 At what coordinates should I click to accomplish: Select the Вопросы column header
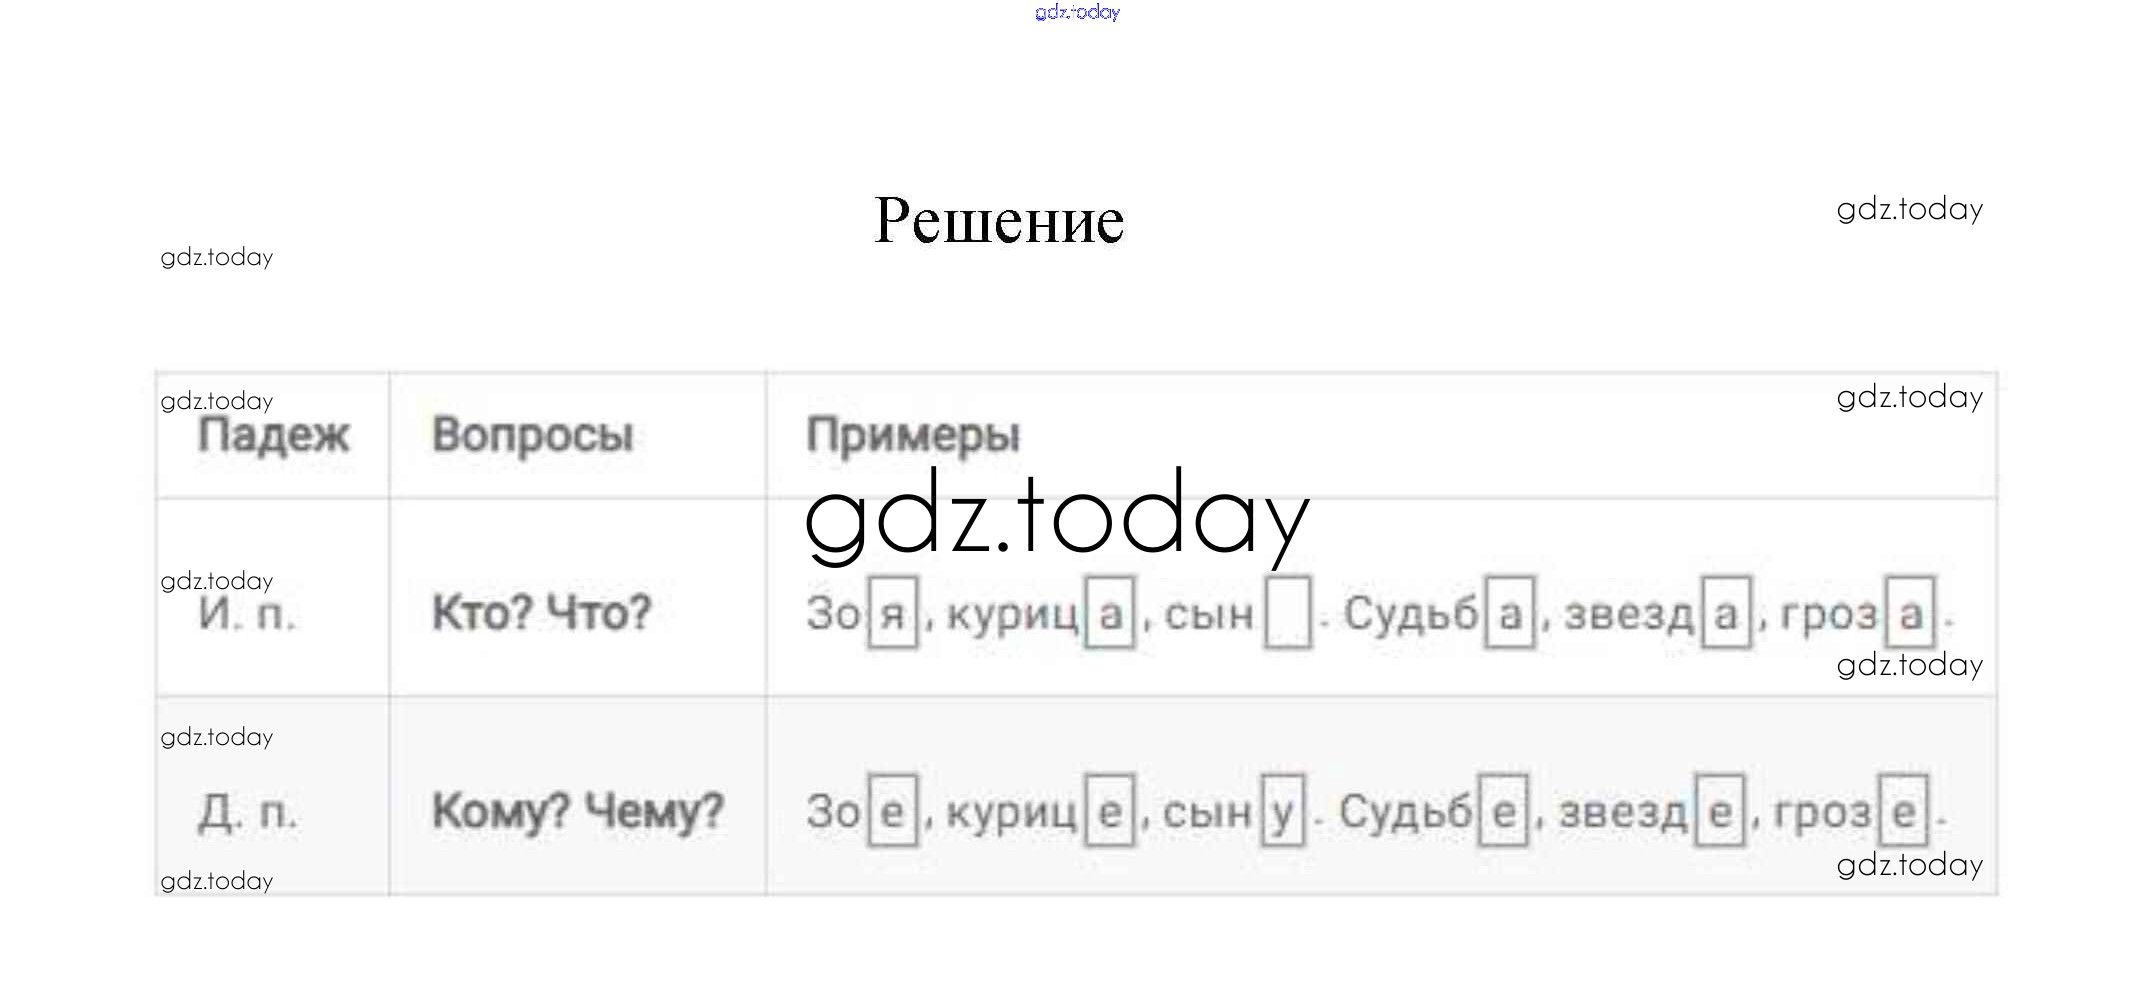pos(532,436)
